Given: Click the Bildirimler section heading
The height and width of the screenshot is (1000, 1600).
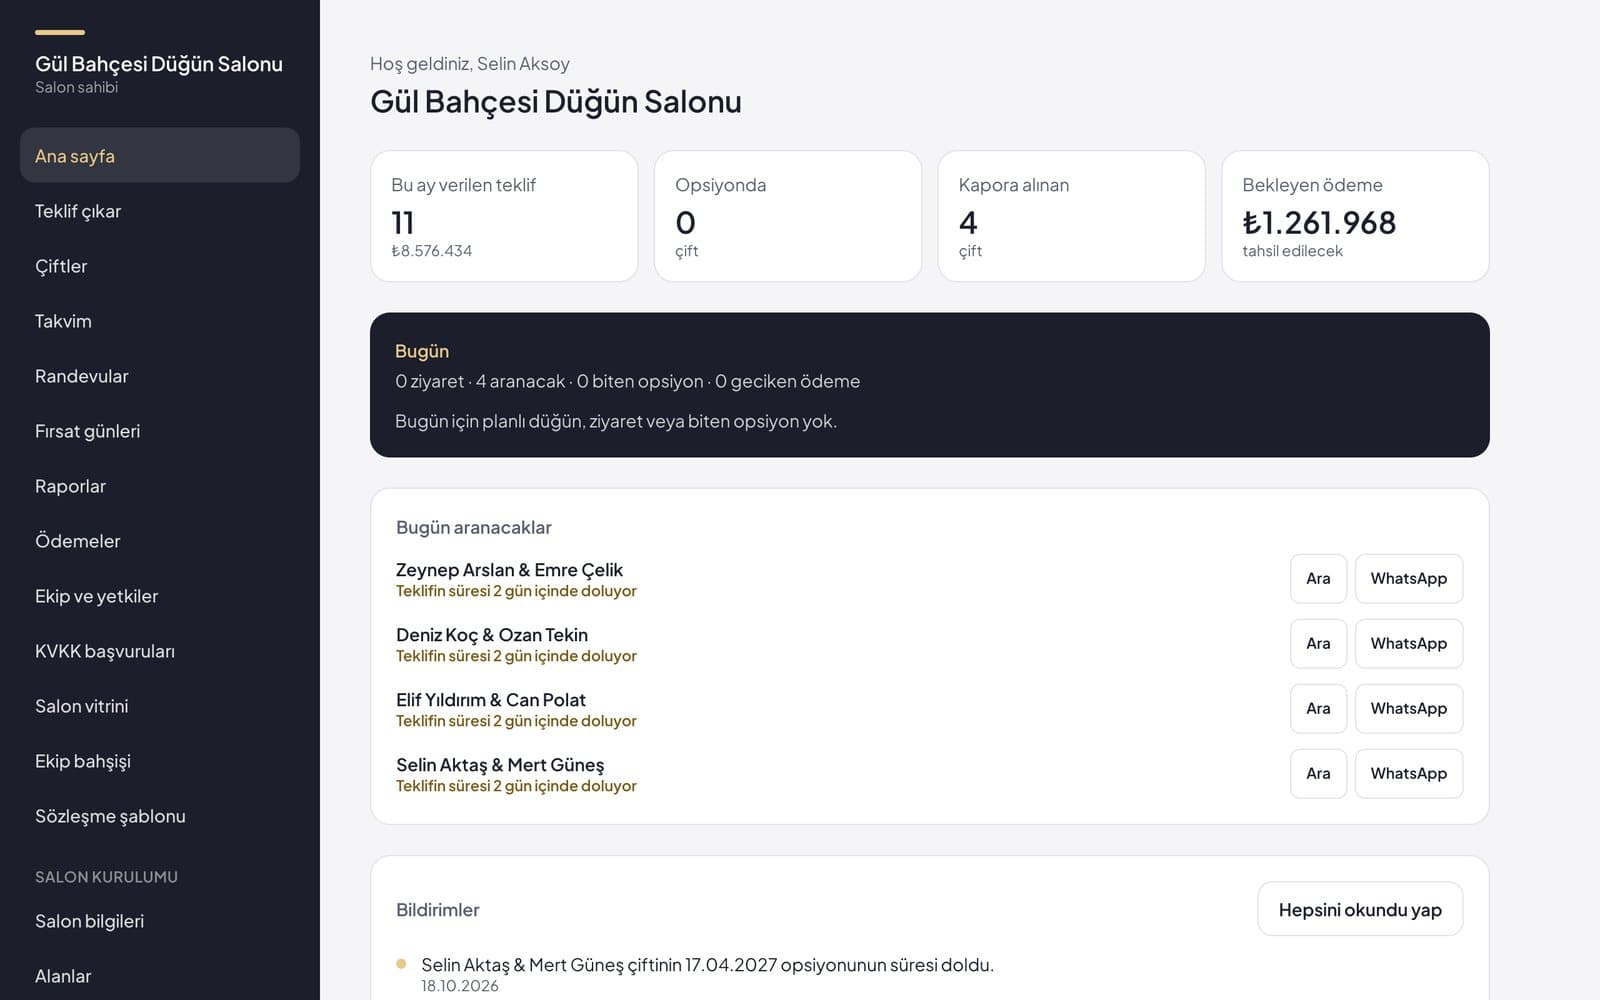Looking at the screenshot, I should pyautogui.click(x=438, y=910).
